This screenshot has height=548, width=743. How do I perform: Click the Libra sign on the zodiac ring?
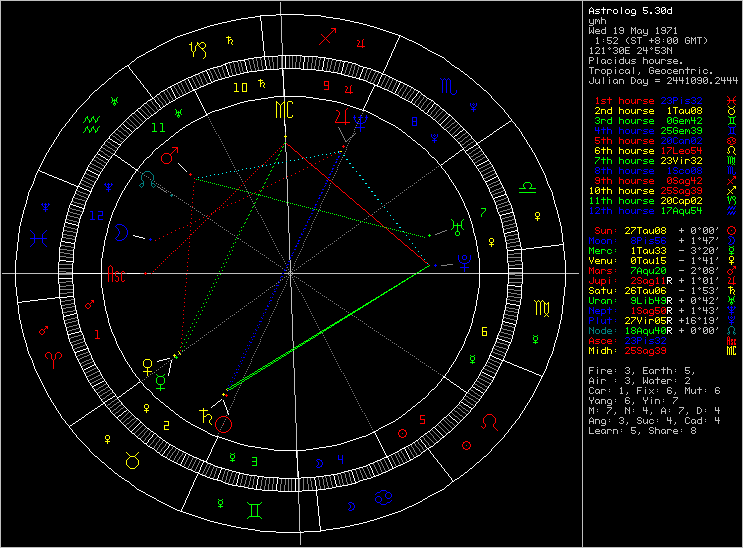click(x=526, y=187)
